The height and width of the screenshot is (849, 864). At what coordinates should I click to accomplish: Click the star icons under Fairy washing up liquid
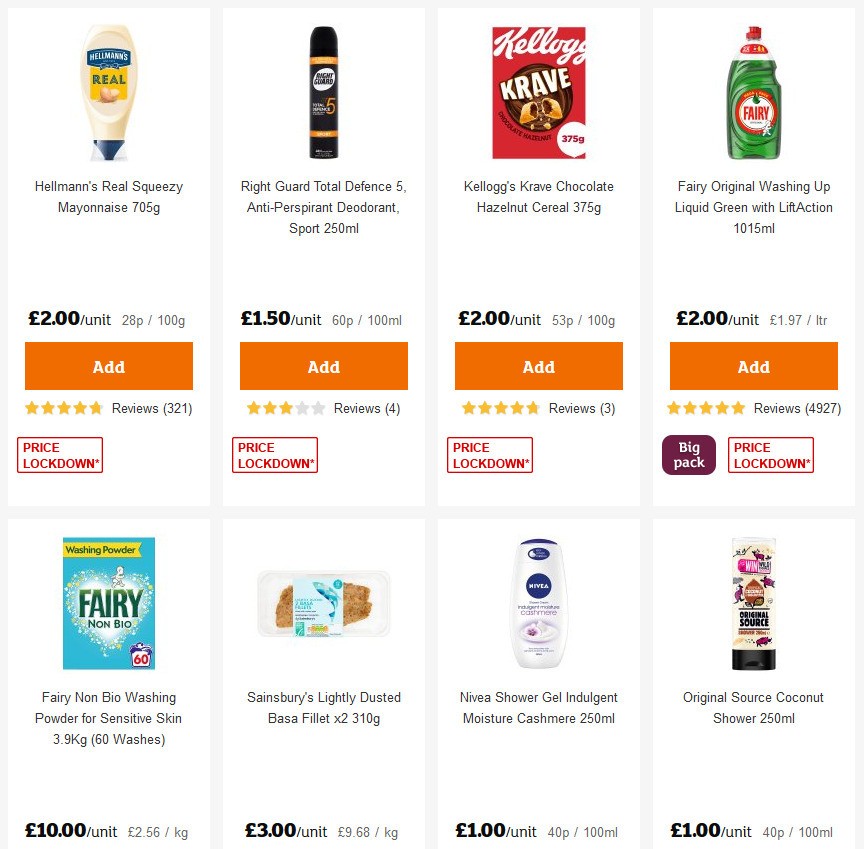click(x=707, y=408)
